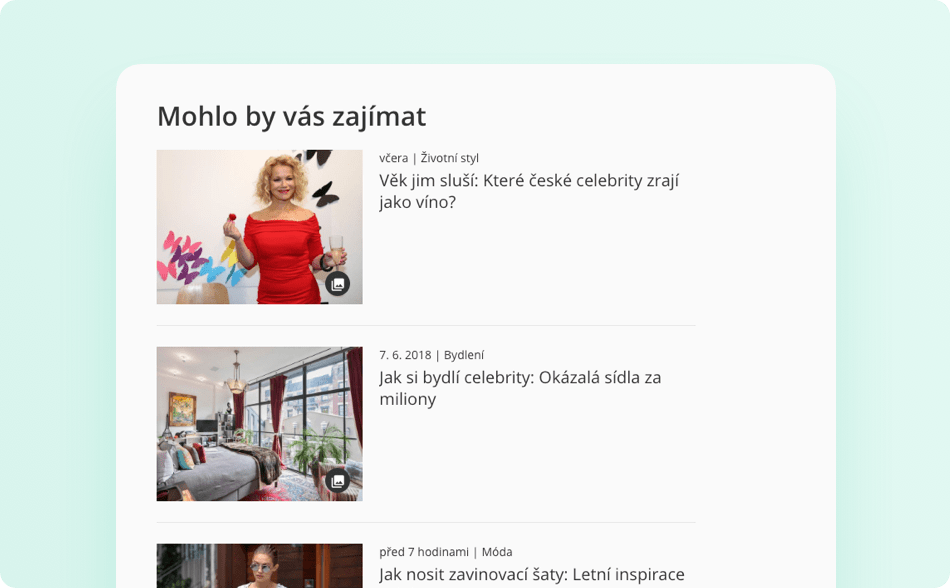Open article "Věk jim sluší: Které české celebrity"
The height and width of the screenshot is (588, 950).
(528, 191)
